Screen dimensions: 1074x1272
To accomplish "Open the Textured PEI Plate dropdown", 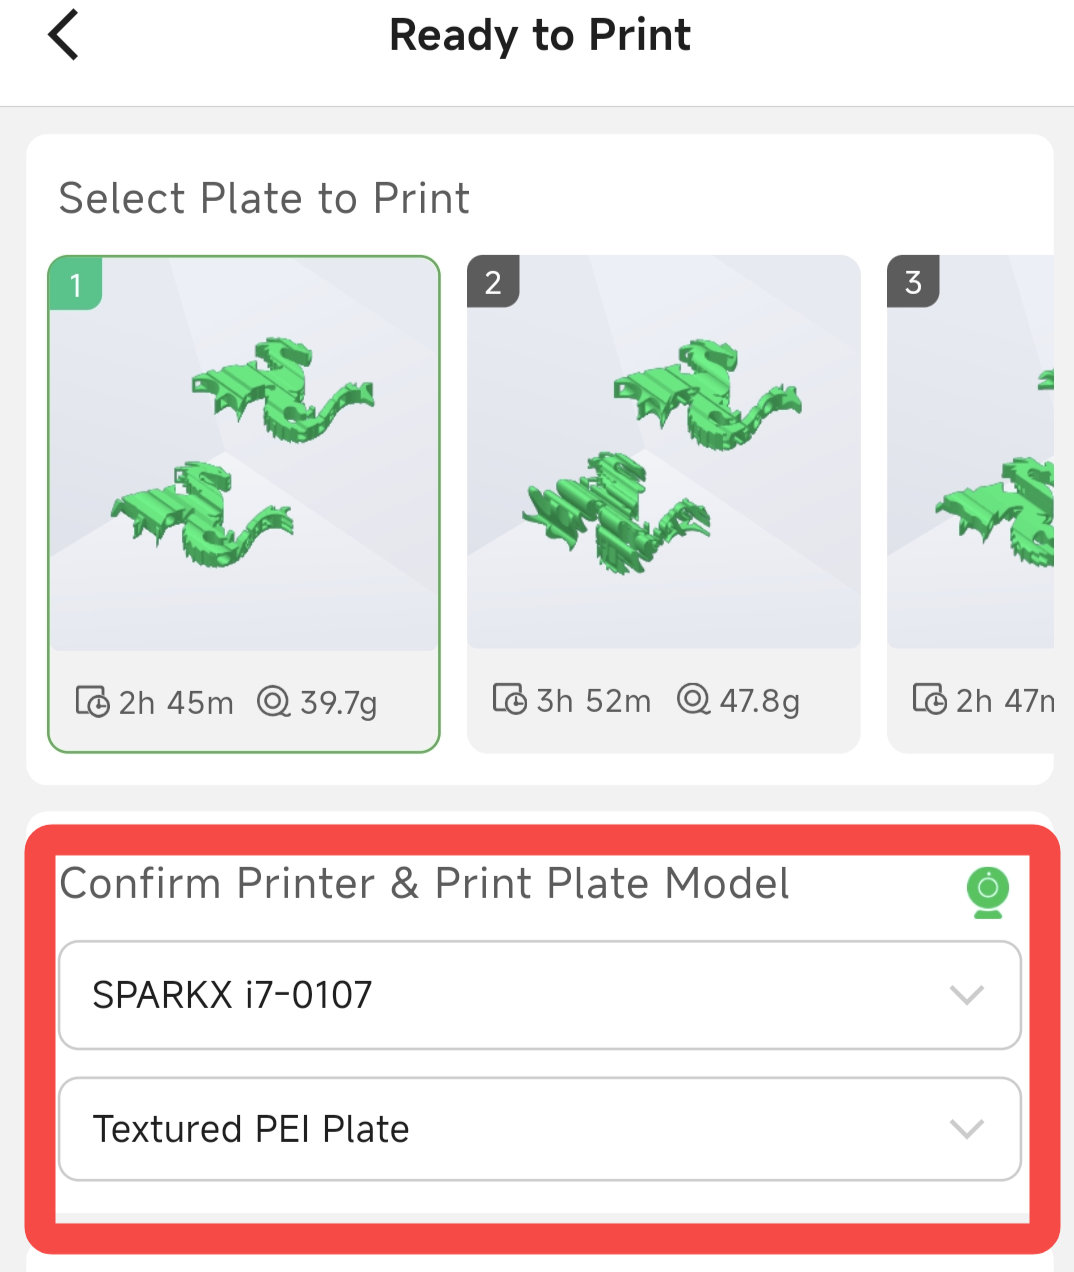I will [500, 1129].
